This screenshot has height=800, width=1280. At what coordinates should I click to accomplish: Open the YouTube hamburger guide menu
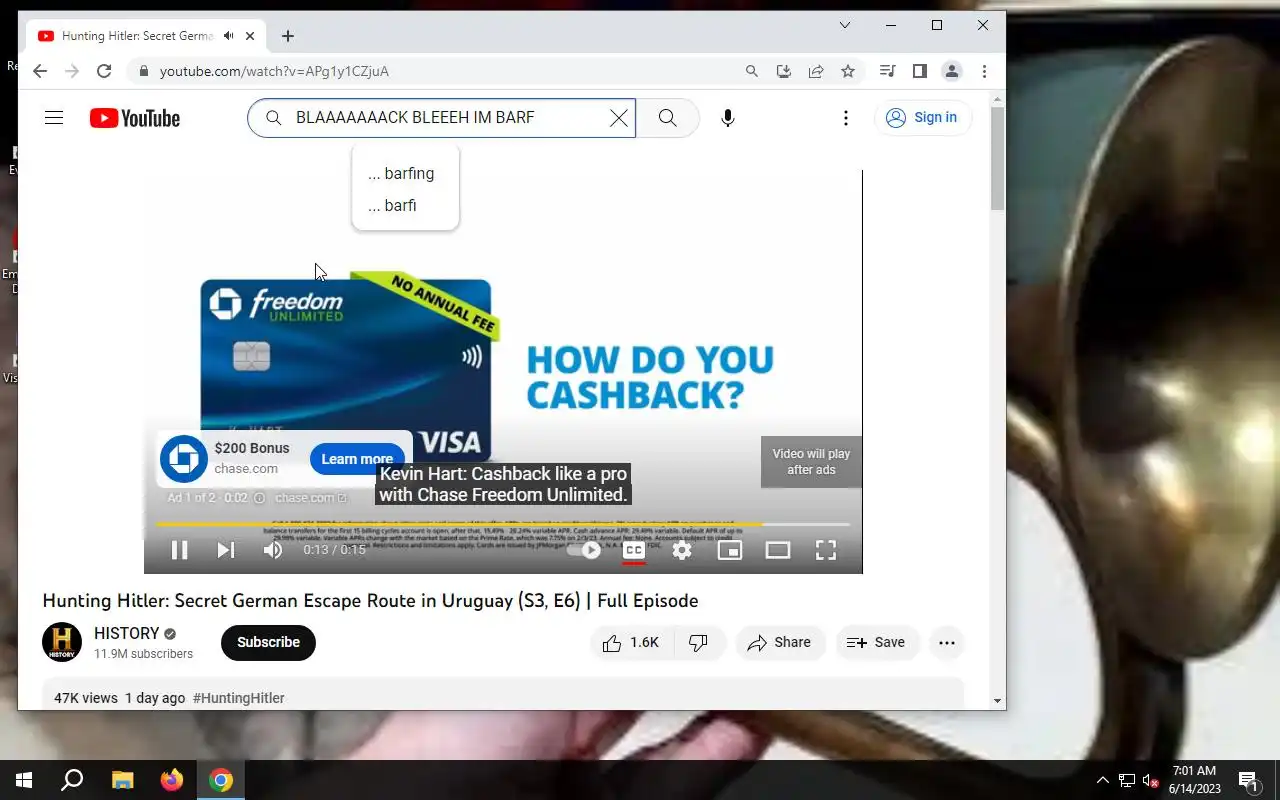(54, 118)
